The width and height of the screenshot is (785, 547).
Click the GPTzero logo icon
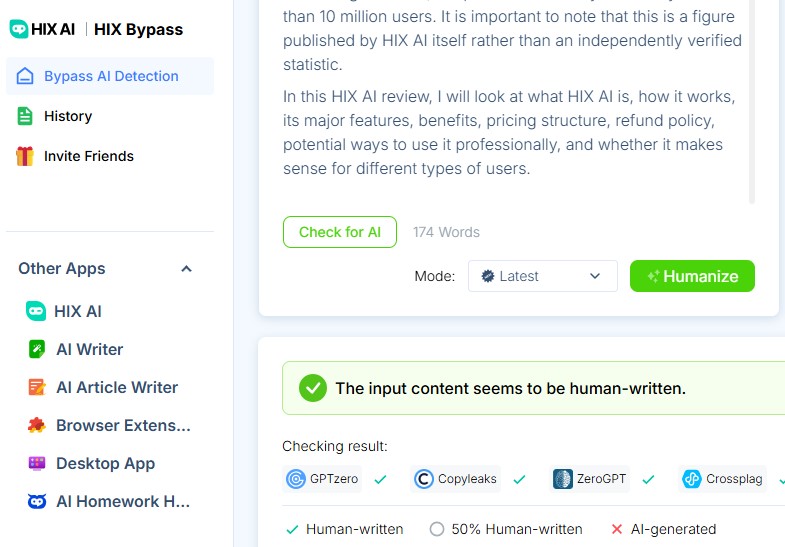[x=296, y=479]
